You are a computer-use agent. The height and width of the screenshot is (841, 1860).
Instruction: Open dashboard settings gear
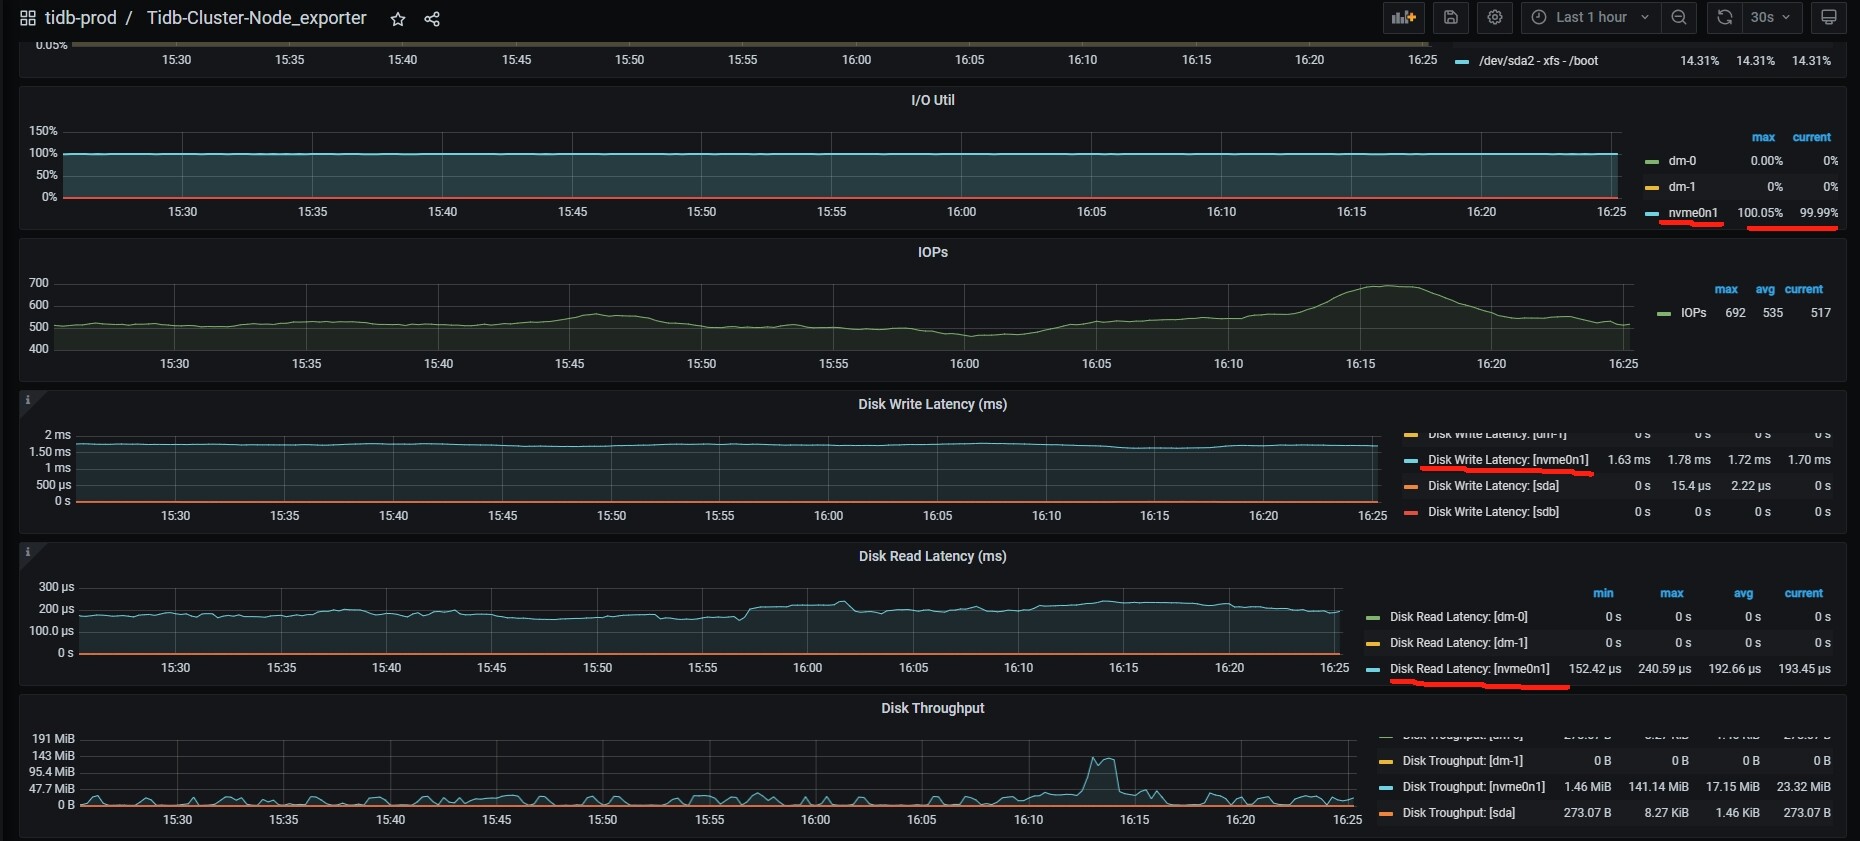[x=1495, y=17]
